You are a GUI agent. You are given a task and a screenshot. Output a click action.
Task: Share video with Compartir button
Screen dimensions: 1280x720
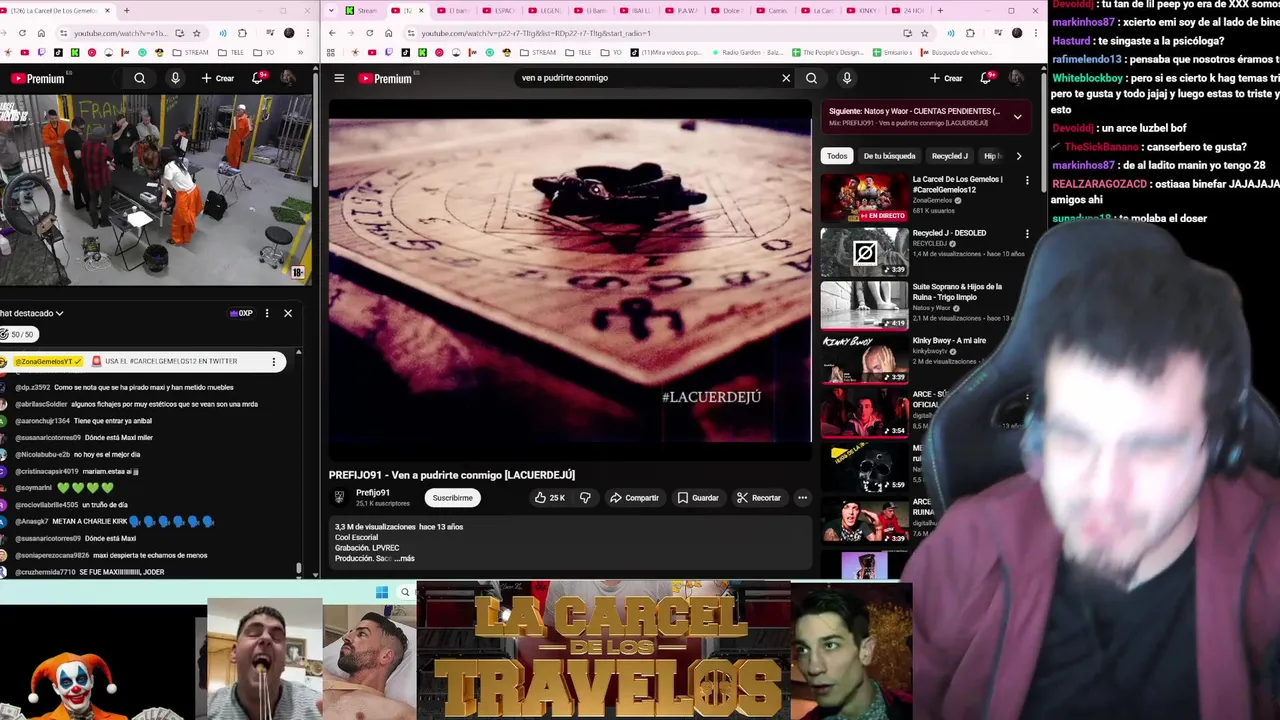pyautogui.click(x=634, y=497)
